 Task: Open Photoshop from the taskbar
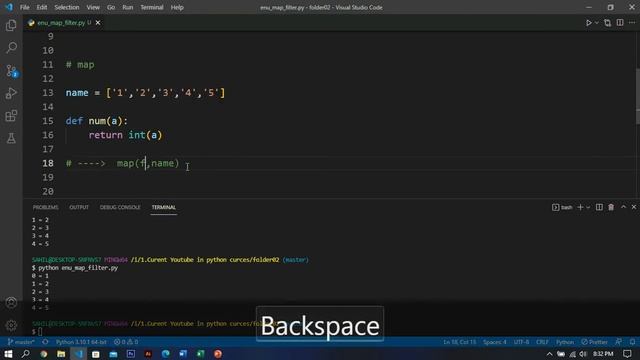tap(131, 353)
